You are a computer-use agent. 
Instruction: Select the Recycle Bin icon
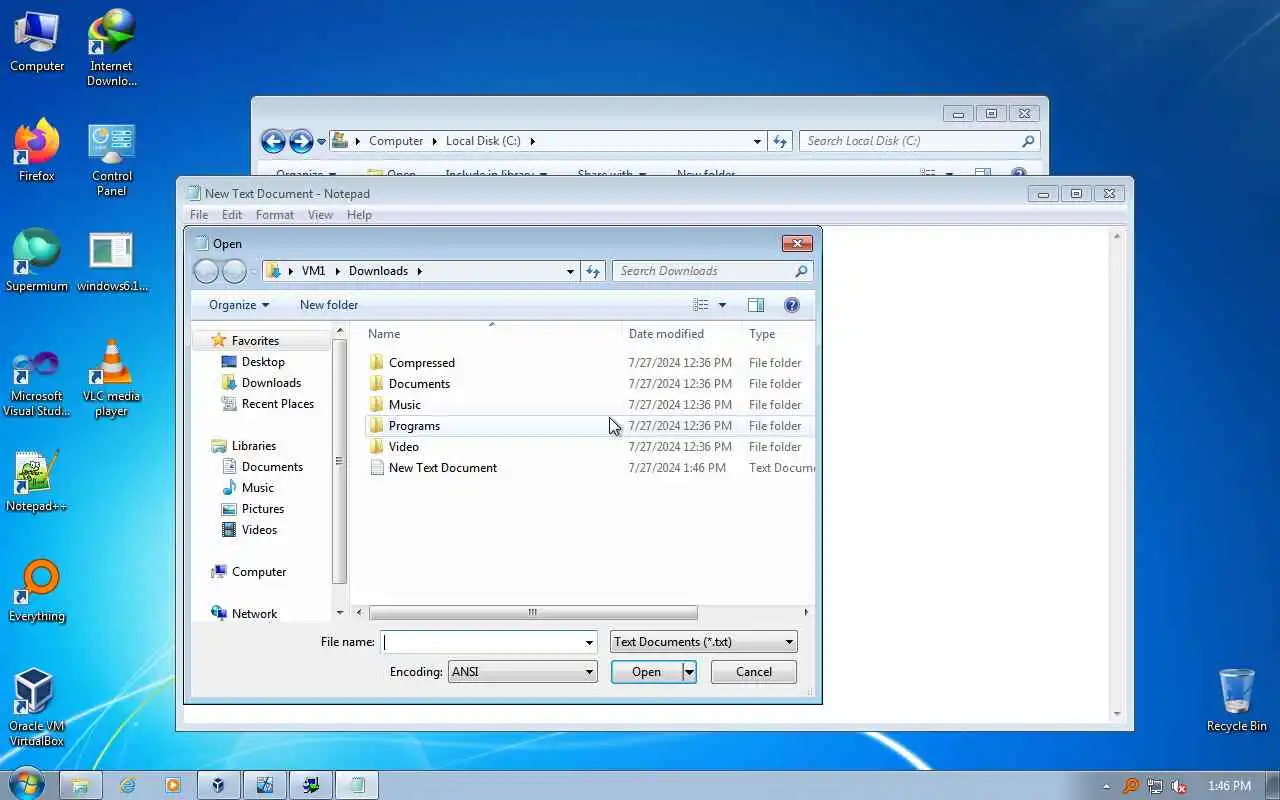point(1236,700)
